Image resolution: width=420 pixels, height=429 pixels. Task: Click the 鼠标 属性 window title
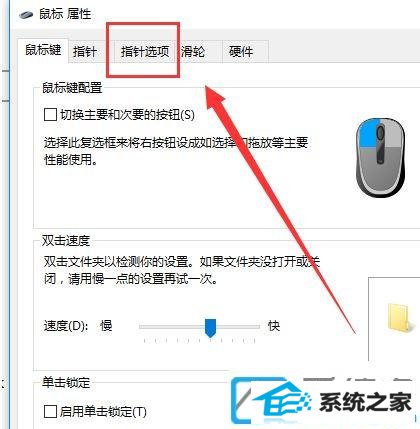coord(65,14)
